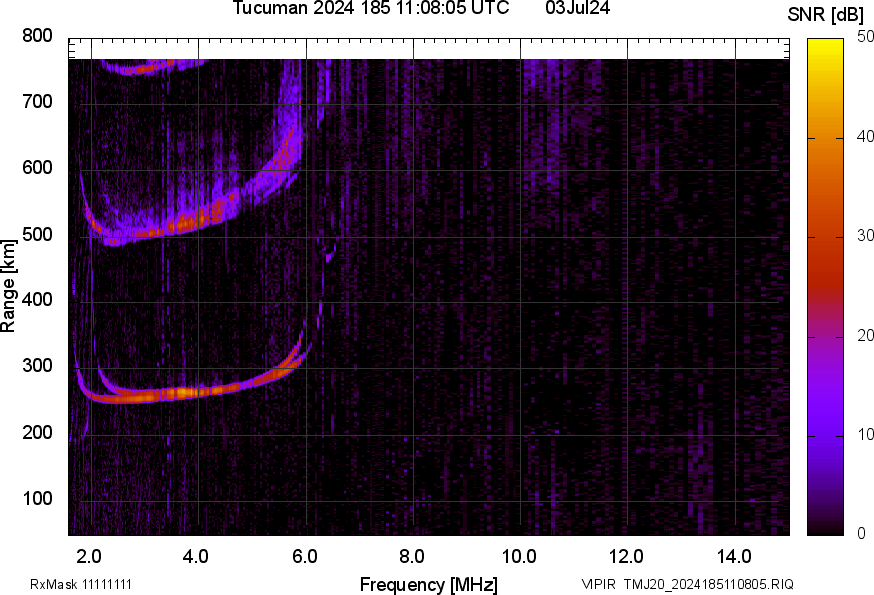Click the colorbar value '10'
874x595 pixels.
pyautogui.click(x=865, y=435)
